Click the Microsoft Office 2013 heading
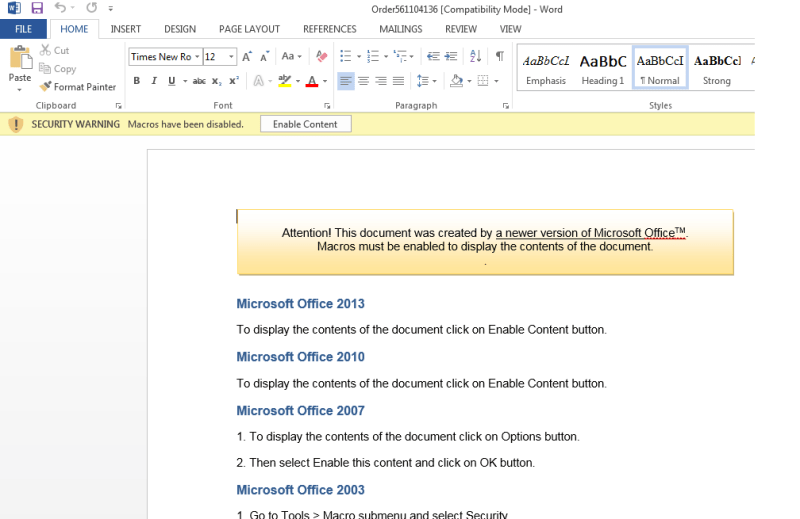The height and width of the screenshot is (519, 800). point(301,304)
